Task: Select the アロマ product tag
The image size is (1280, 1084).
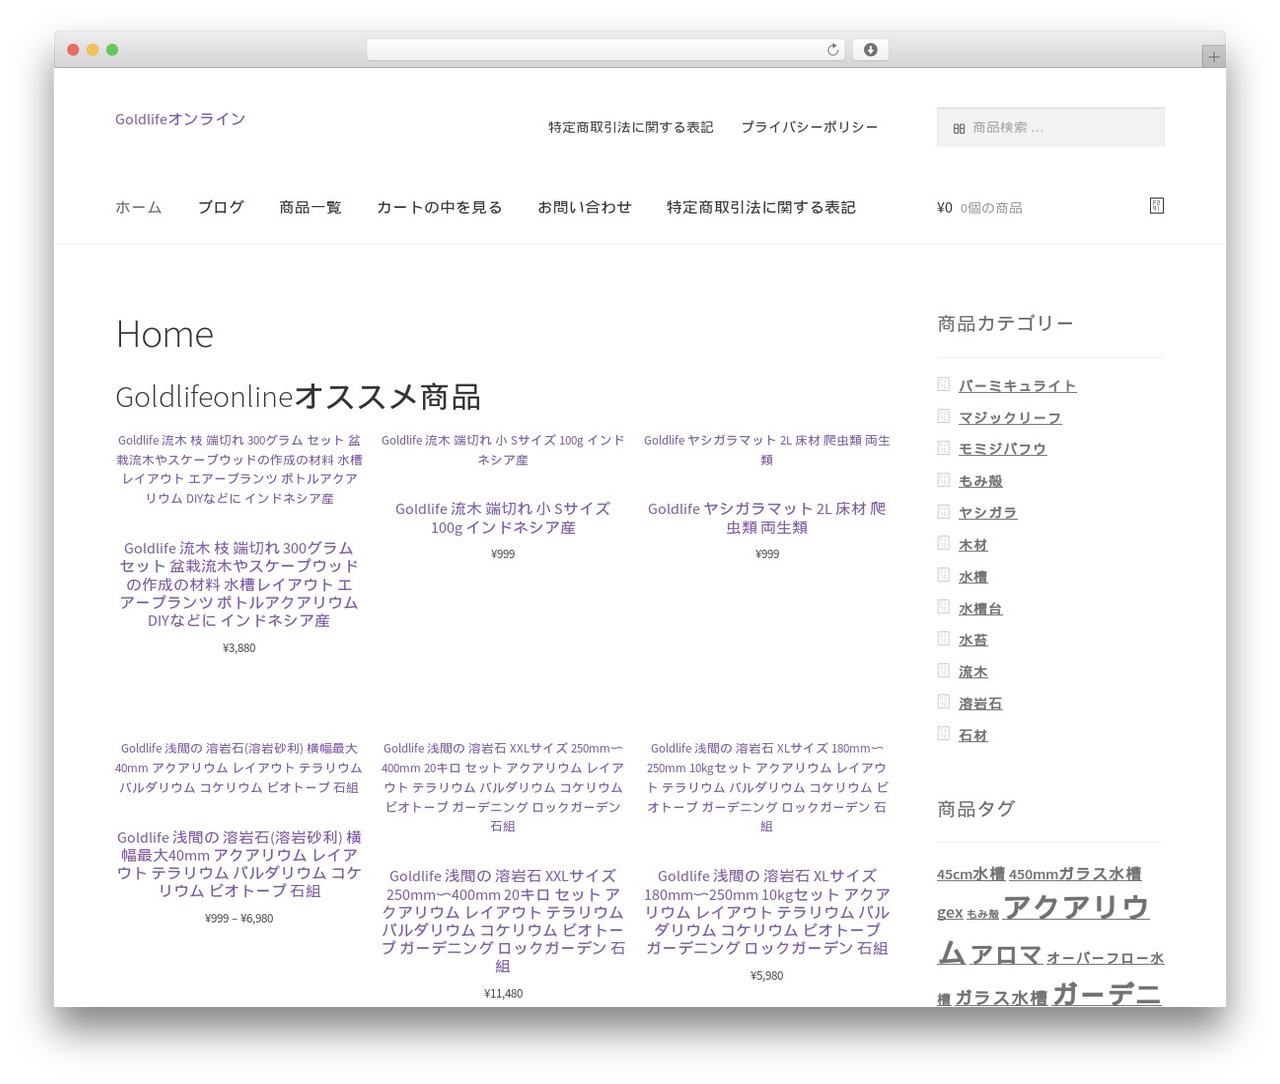Action: pos(1006,955)
